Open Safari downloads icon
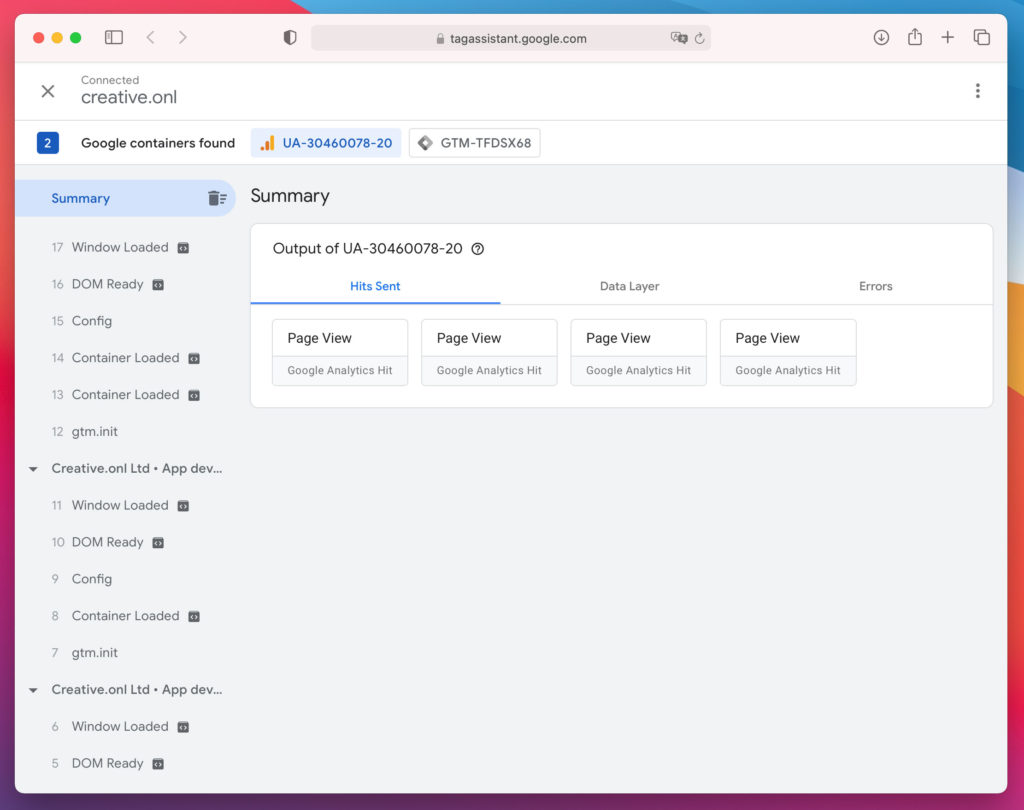 pos(881,37)
